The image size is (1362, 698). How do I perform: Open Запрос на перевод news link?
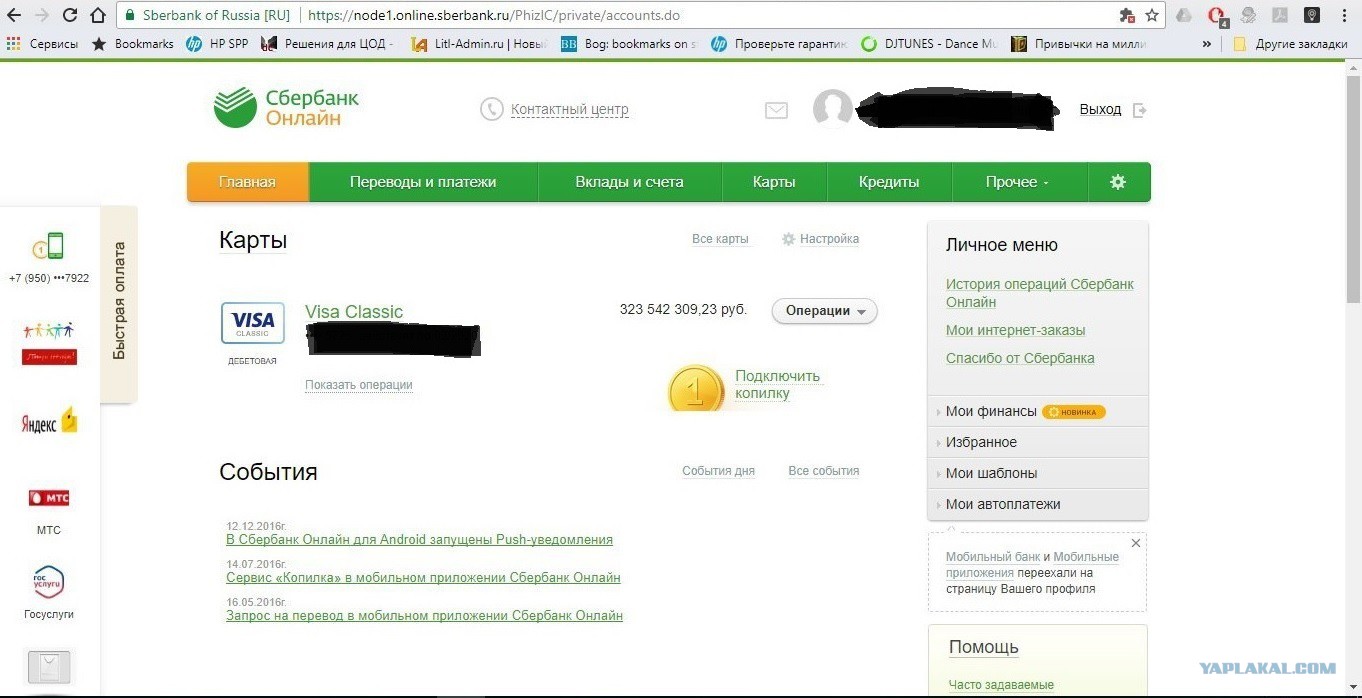point(425,616)
